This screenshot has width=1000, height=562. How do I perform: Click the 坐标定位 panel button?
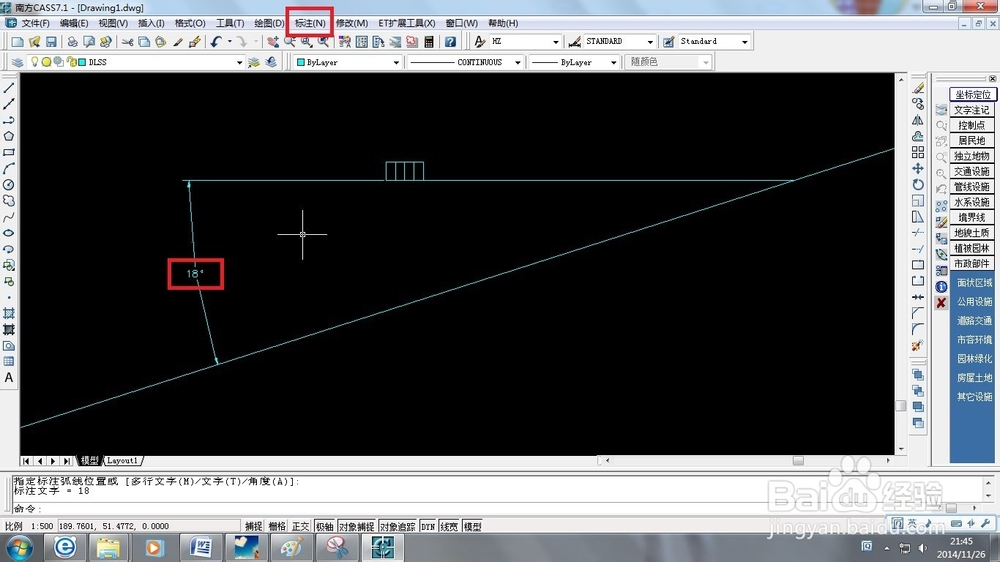[x=973, y=94]
